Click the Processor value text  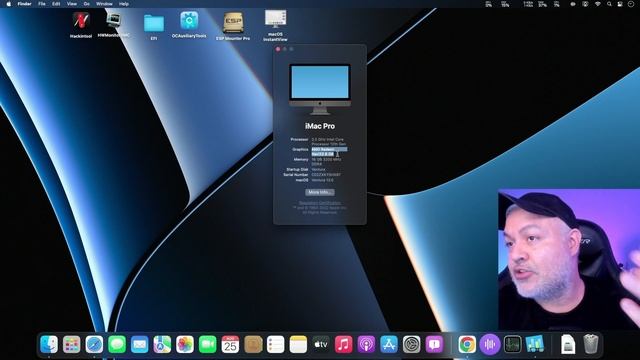[329, 142]
